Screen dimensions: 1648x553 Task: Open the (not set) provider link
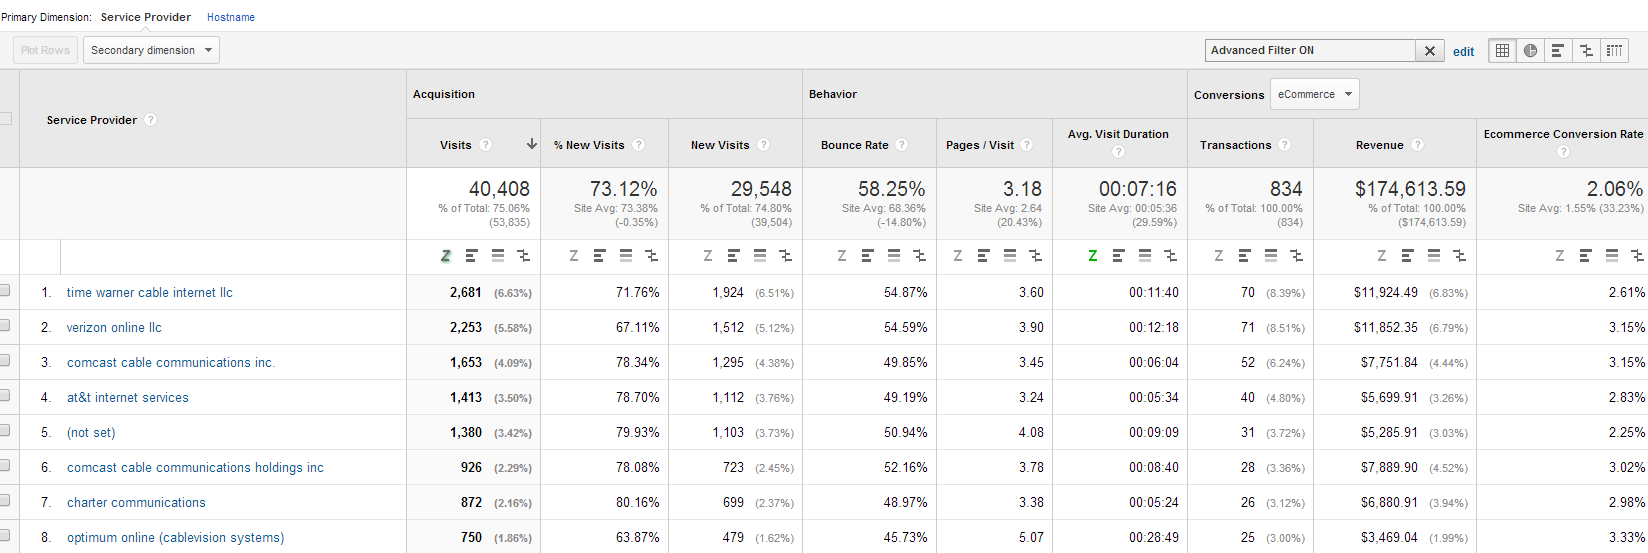click(91, 433)
